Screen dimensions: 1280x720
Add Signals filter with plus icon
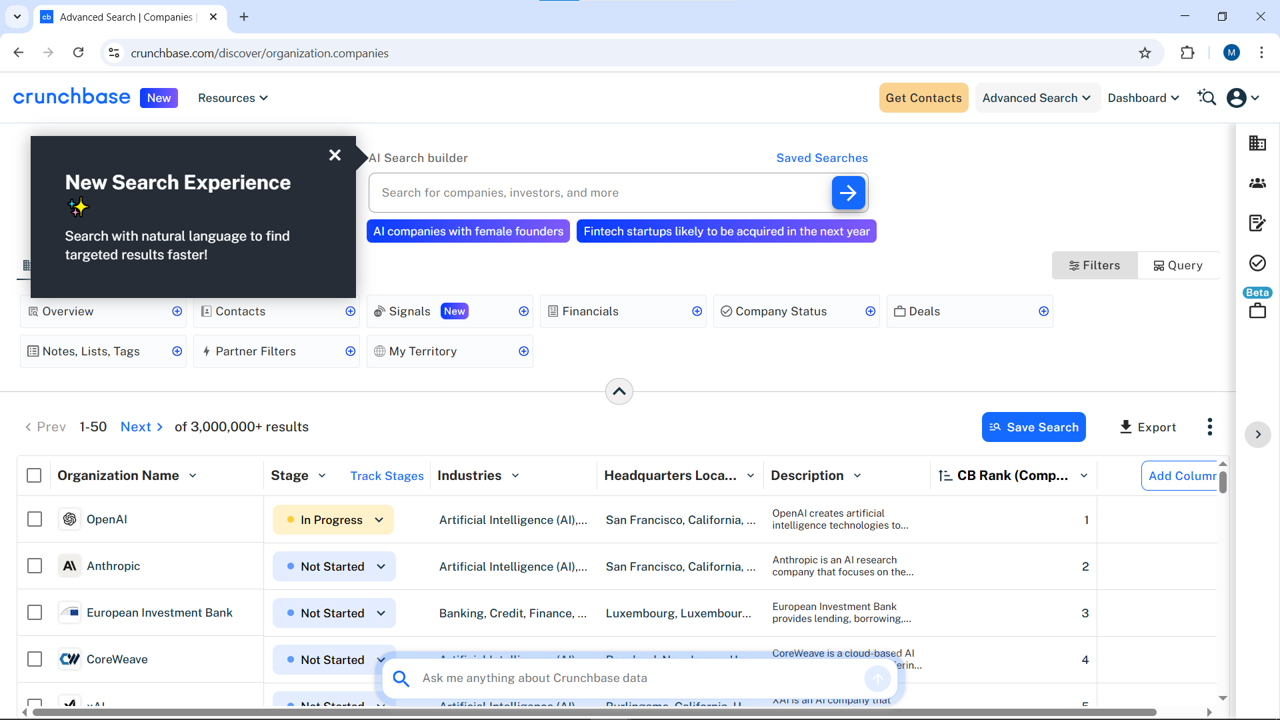pyautogui.click(x=523, y=312)
